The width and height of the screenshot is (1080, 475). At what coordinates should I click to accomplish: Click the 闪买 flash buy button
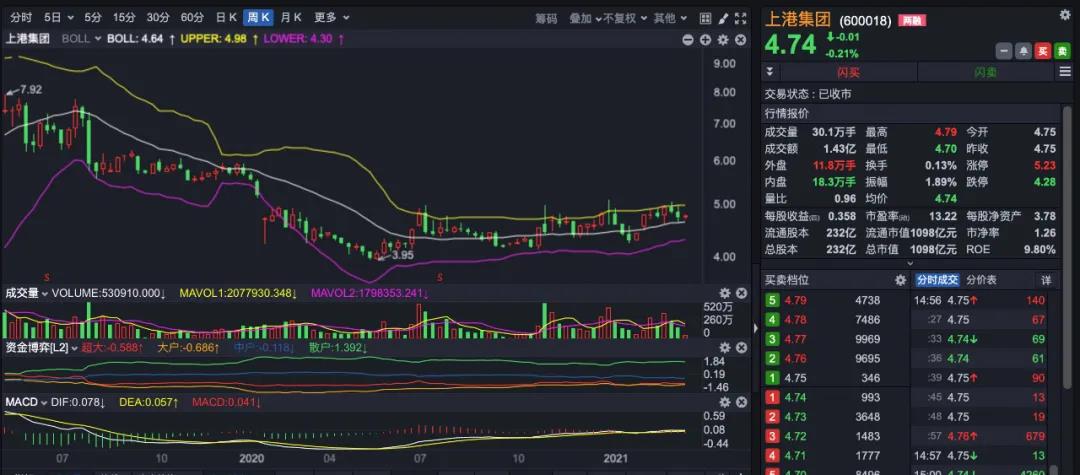pyautogui.click(x=848, y=72)
